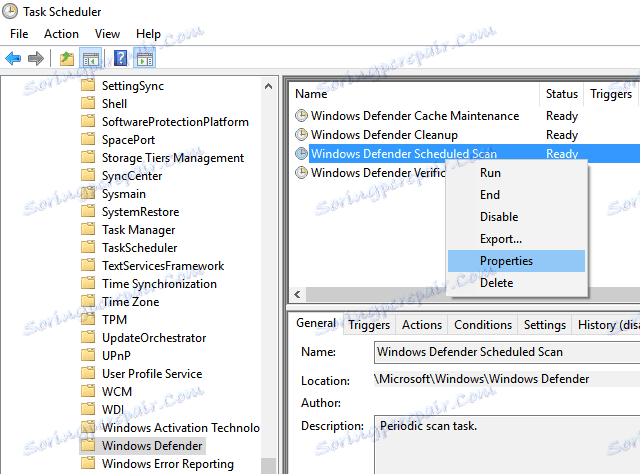The image size is (640, 474).
Task: Select TPM in the tree
Action: click(x=114, y=319)
